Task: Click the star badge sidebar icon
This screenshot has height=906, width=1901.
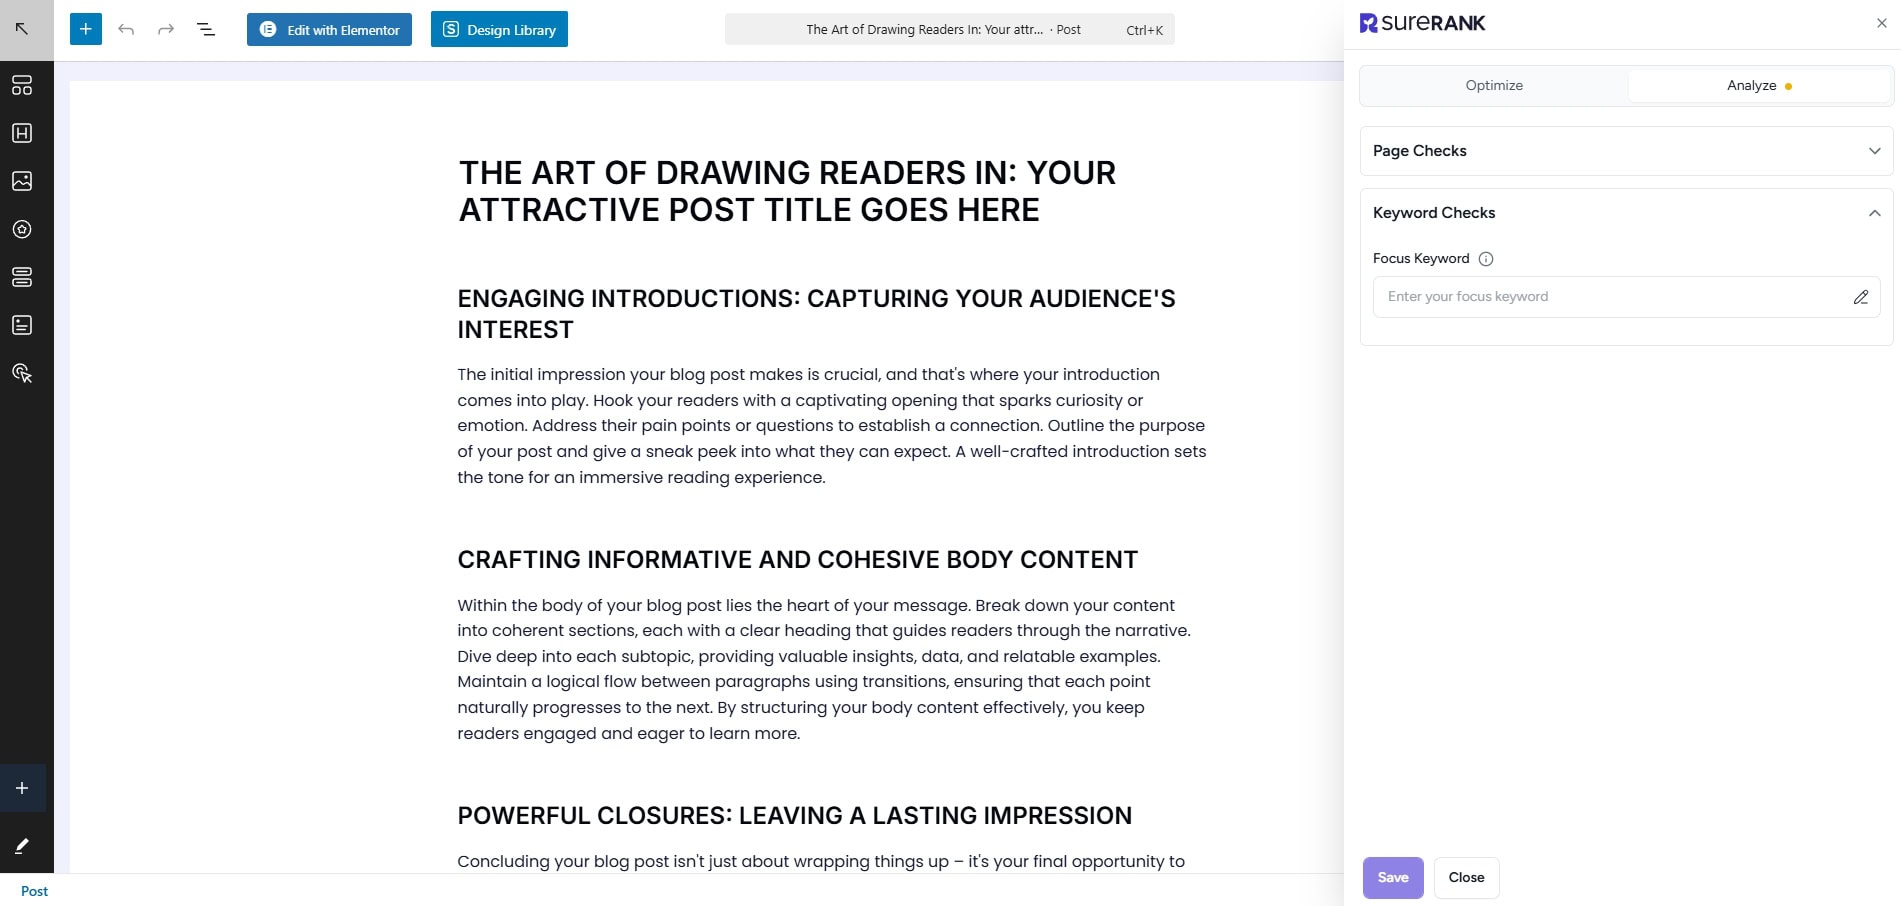Action: [x=22, y=229]
